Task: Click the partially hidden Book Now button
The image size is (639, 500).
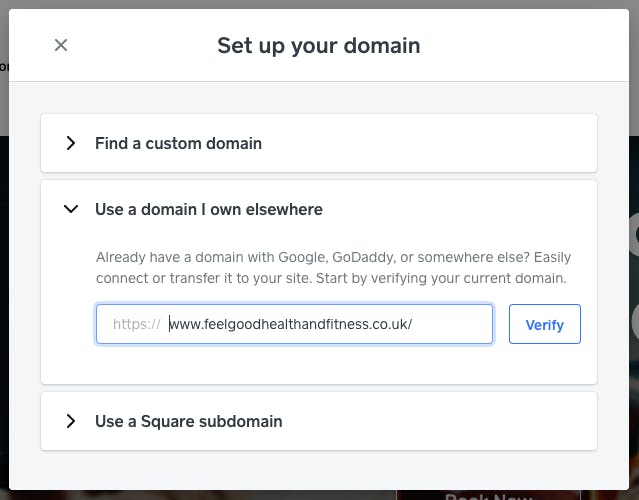Action: point(488,496)
